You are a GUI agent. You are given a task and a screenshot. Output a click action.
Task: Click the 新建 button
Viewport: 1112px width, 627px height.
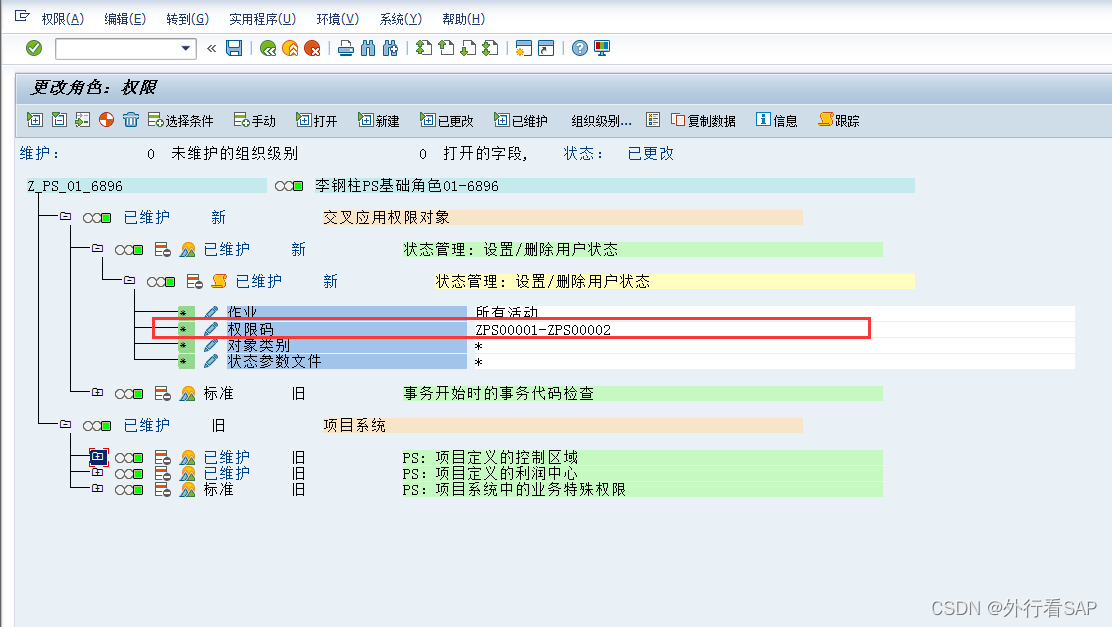click(x=379, y=121)
